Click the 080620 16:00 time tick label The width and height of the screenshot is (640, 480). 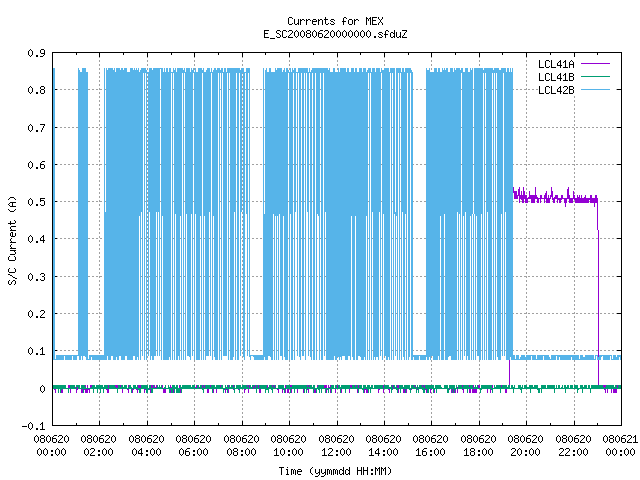(x=431, y=446)
